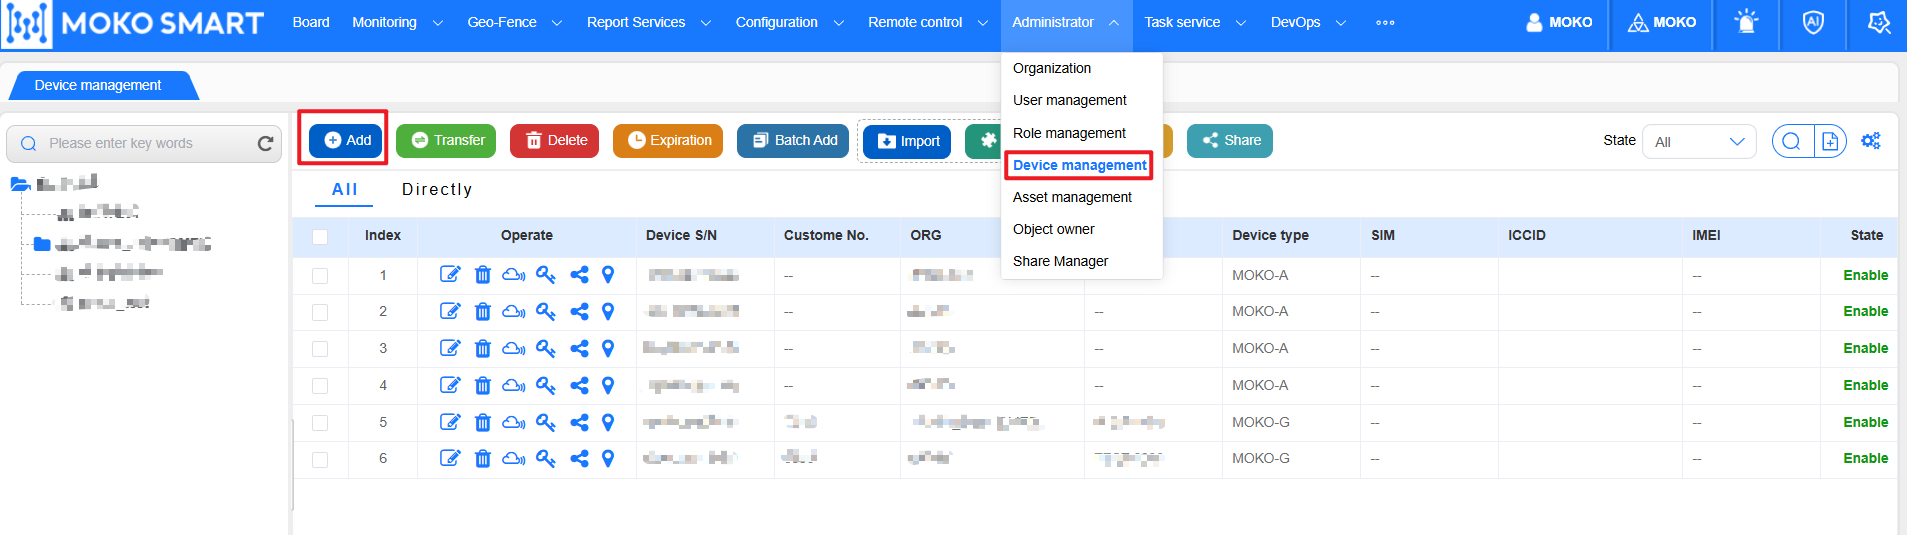The image size is (1907, 535).
Task: Click the blue Add button
Action: click(x=346, y=141)
